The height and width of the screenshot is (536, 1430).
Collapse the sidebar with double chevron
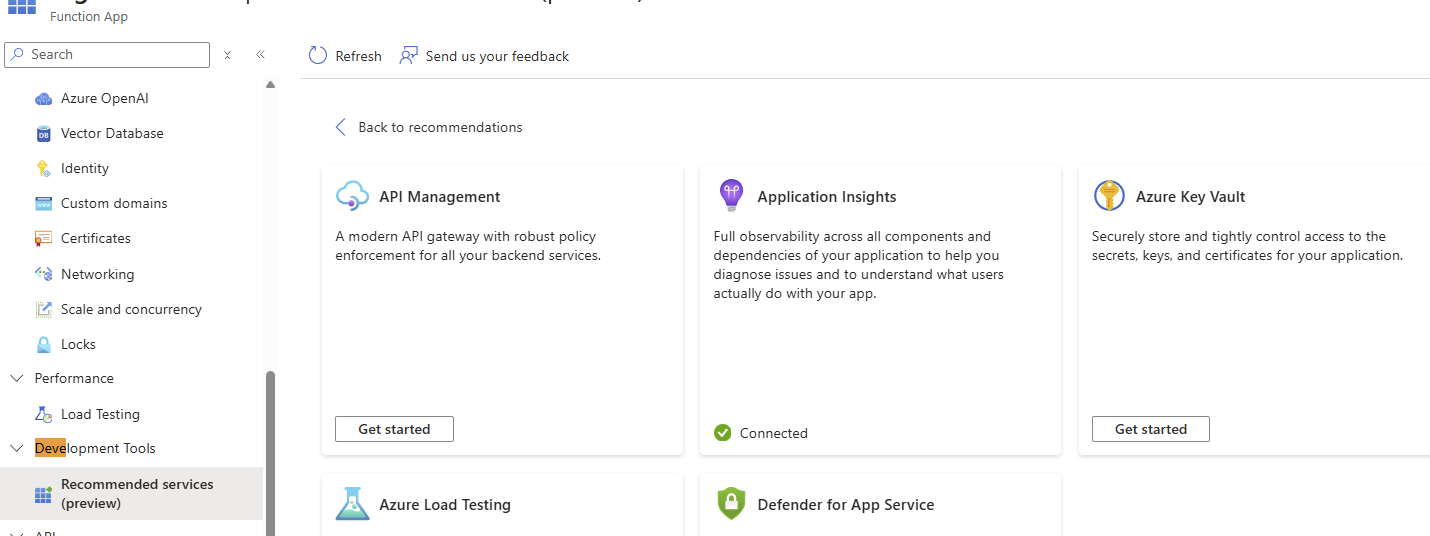pos(260,55)
